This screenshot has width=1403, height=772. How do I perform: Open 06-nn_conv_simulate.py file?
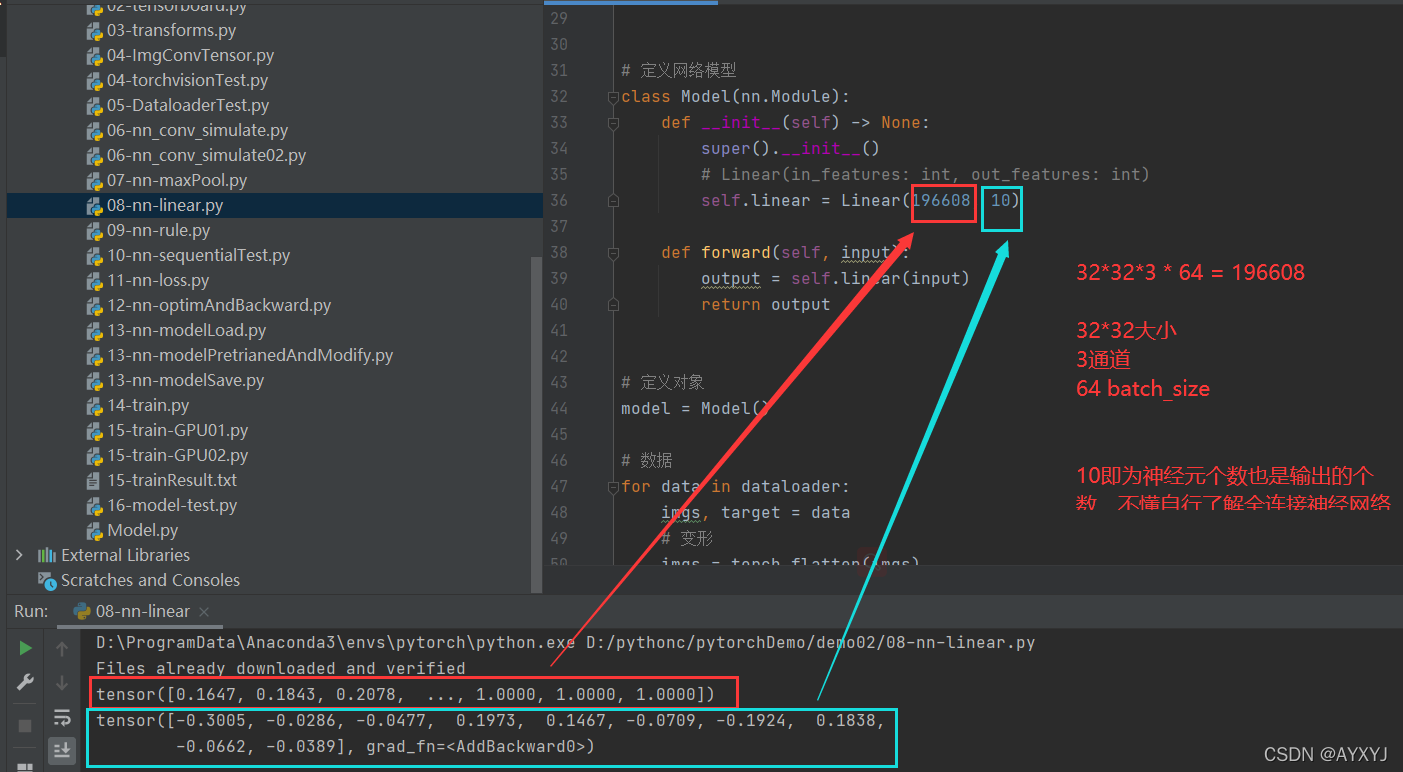[197, 130]
